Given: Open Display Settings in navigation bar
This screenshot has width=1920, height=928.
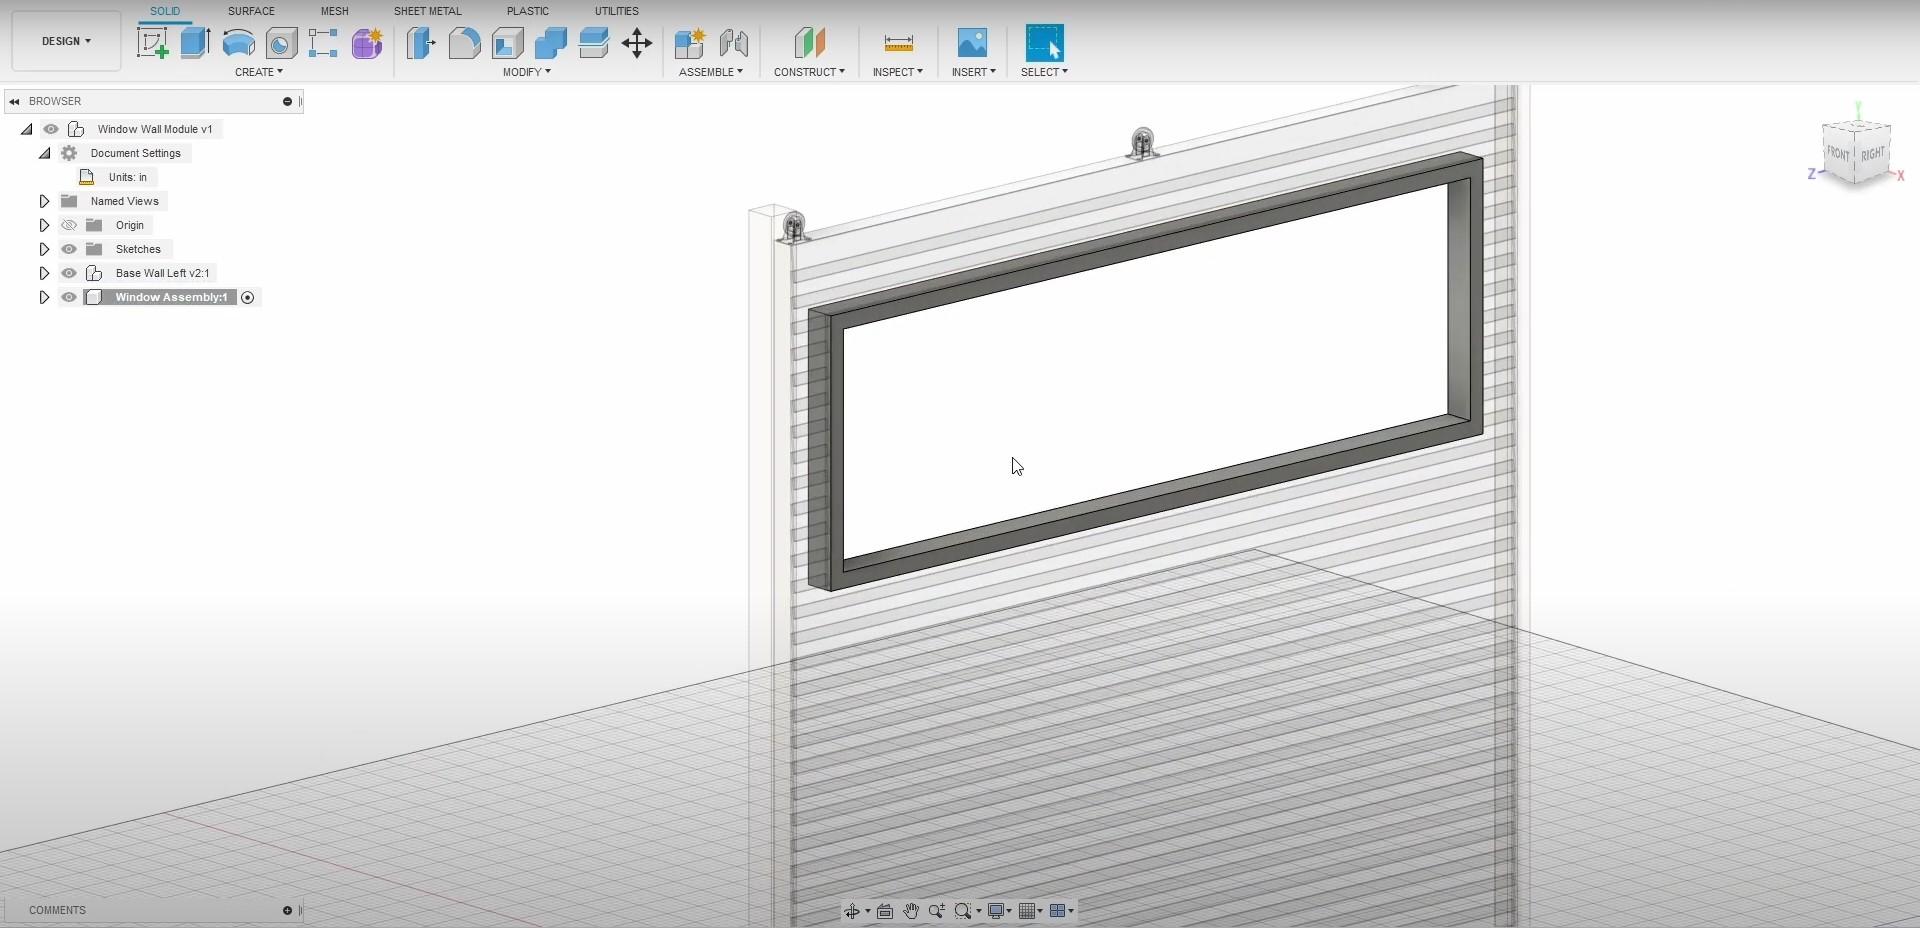Looking at the screenshot, I should coord(999,911).
